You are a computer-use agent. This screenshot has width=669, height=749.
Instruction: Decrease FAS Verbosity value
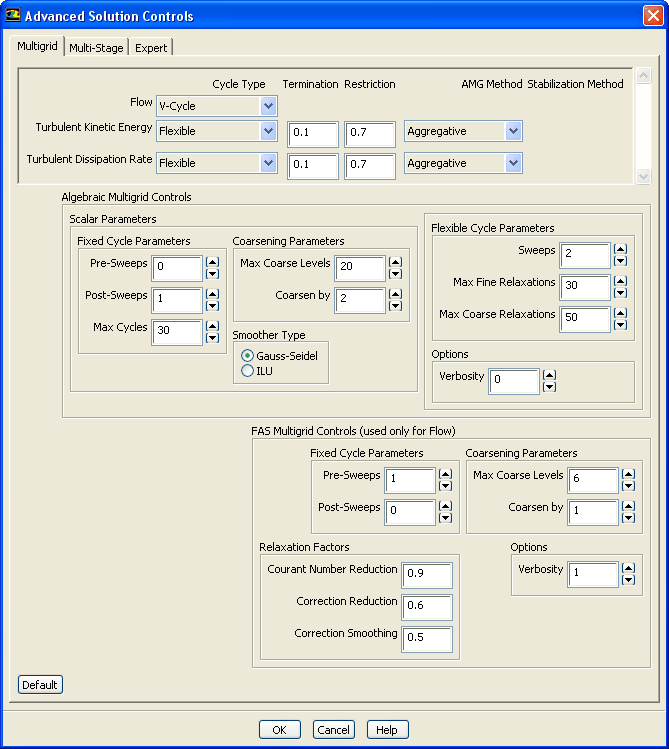pos(628,580)
